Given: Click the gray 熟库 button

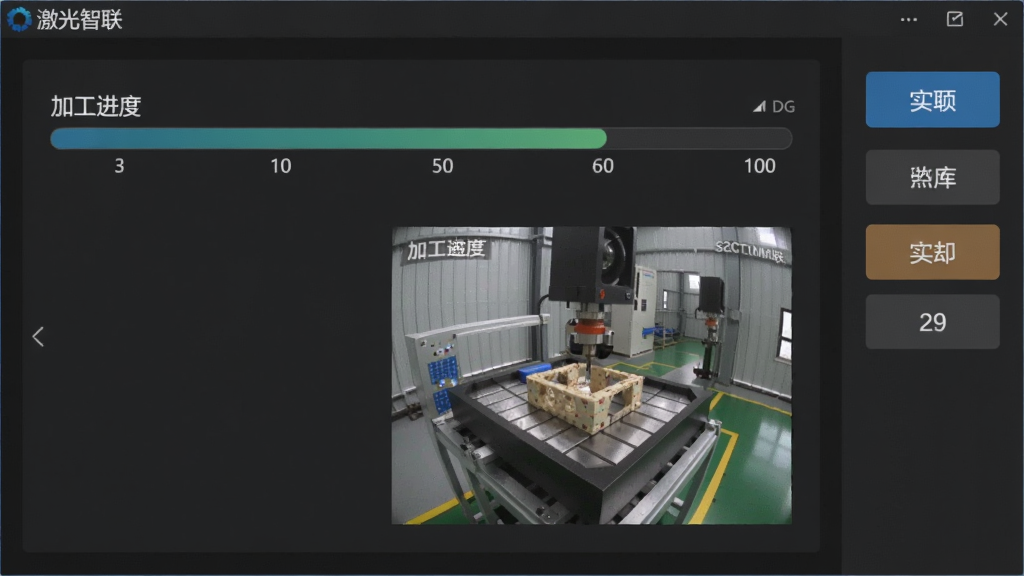Looking at the screenshot, I should [x=932, y=177].
